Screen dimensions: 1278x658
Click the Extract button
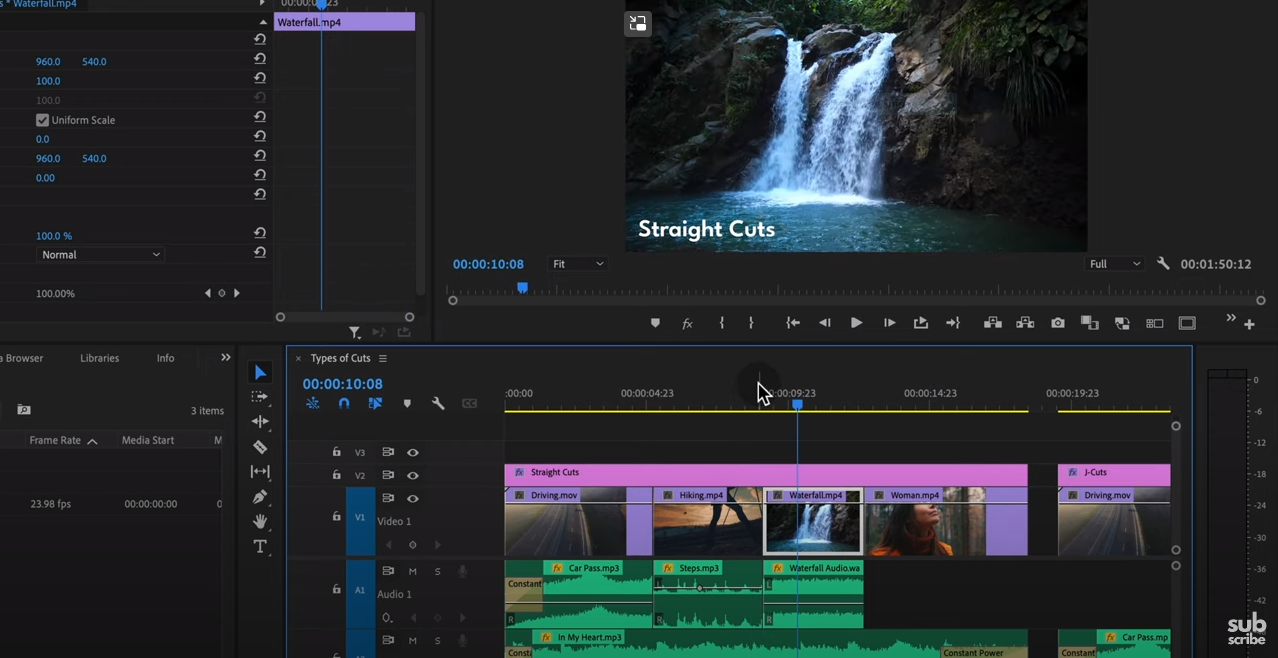(x=1025, y=323)
